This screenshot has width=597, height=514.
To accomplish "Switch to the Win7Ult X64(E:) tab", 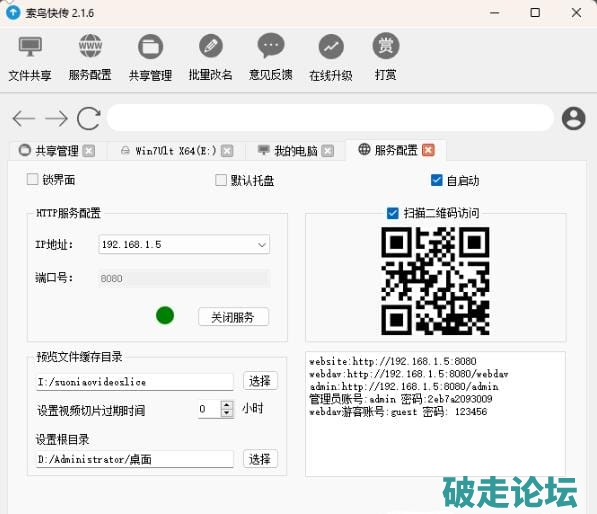I will 177,151.
